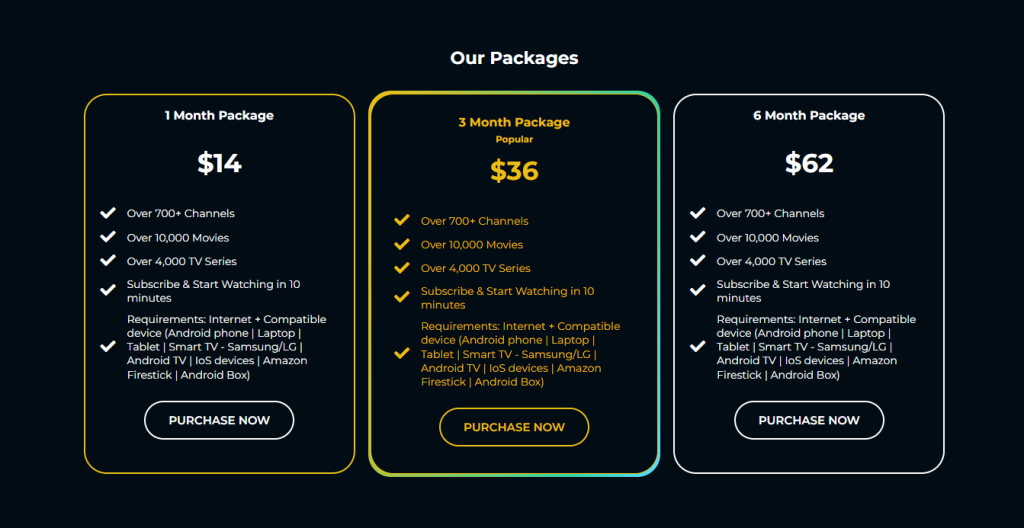
Task: Click the Requirements checkmark in 1 Month Package
Action: pyautogui.click(x=108, y=347)
